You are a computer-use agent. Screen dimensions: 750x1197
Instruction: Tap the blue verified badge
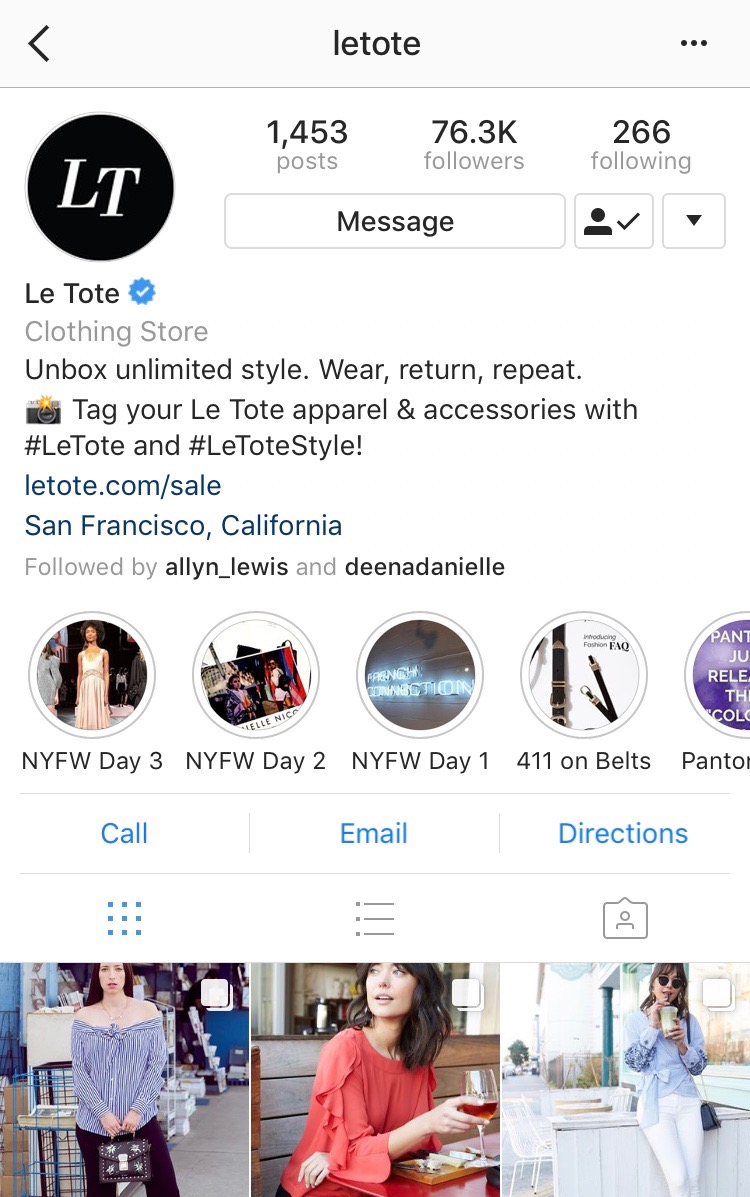pyautogui.click(x=142, y=292)
